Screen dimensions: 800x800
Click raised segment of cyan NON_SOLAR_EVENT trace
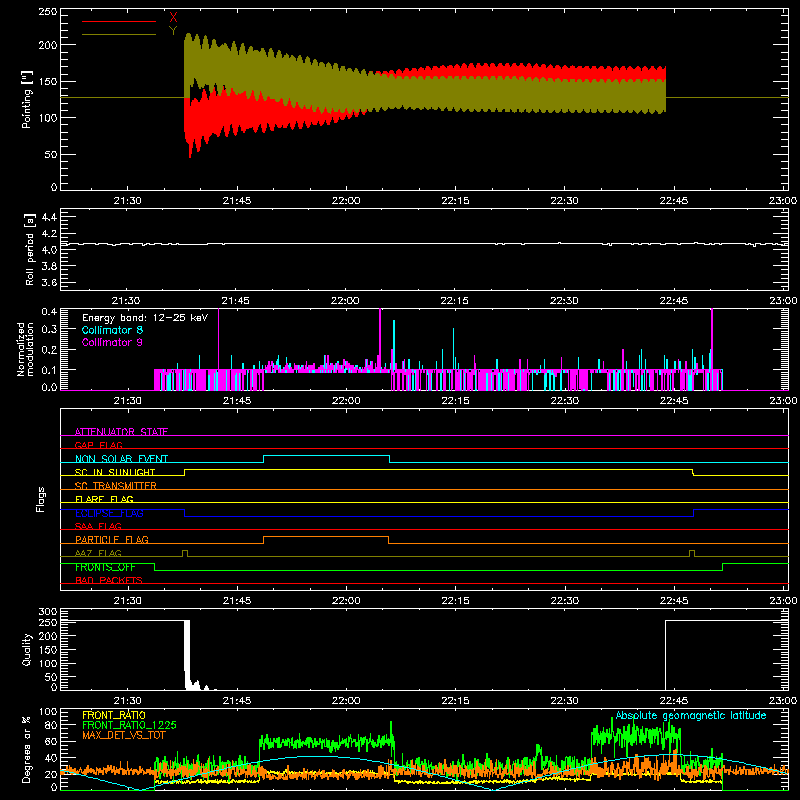coord(327,455)
